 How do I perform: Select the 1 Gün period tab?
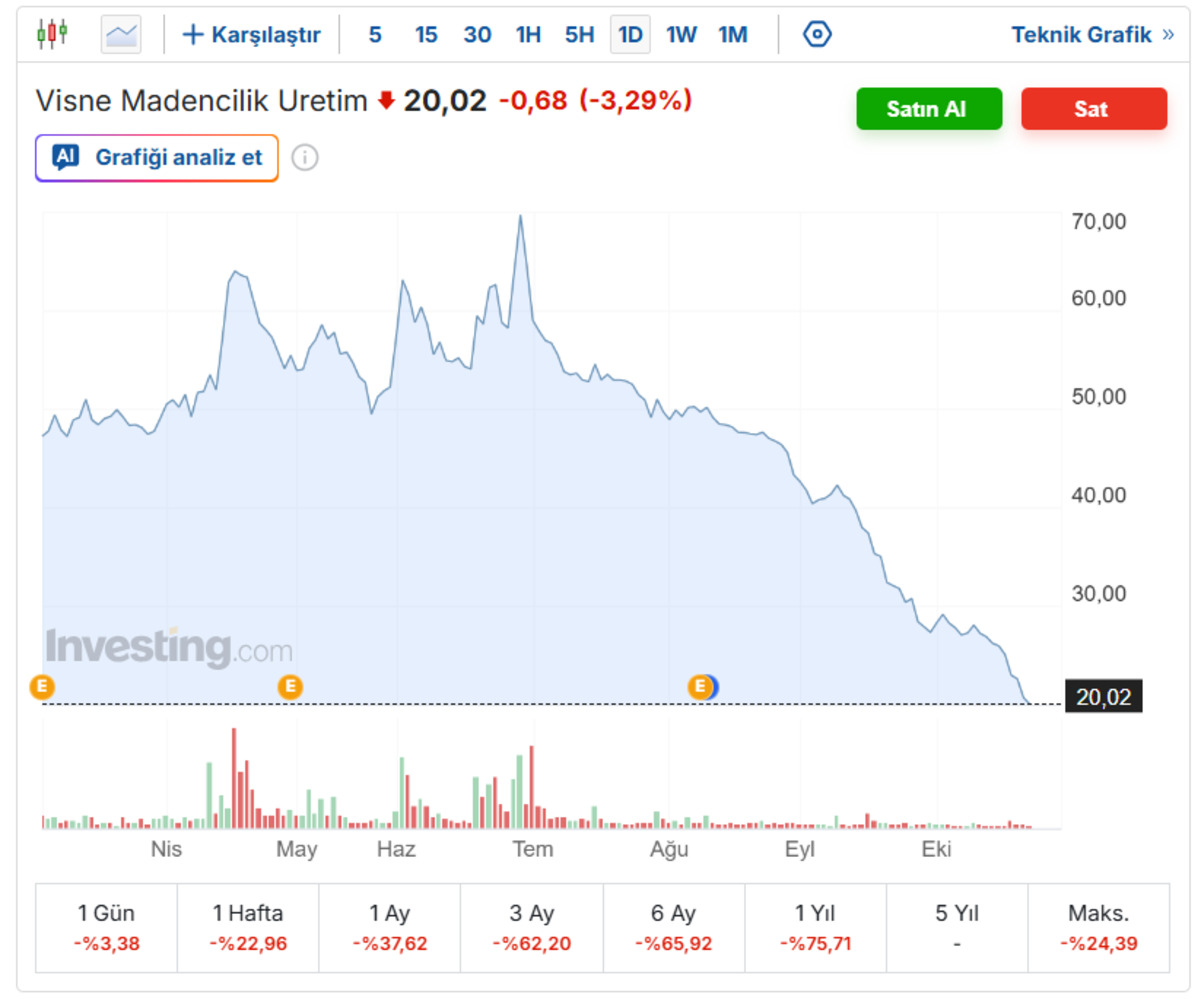pyautogui.click(x=106, y=927)
